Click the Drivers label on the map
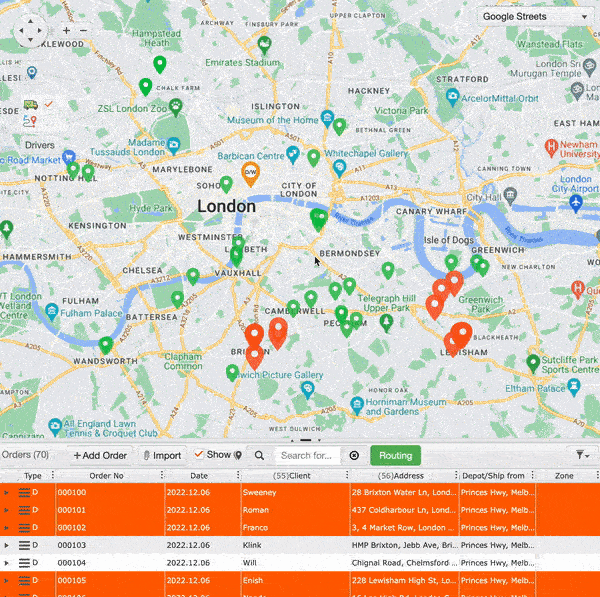Screen dimensions: 600x597 click(x=40, y=145)
